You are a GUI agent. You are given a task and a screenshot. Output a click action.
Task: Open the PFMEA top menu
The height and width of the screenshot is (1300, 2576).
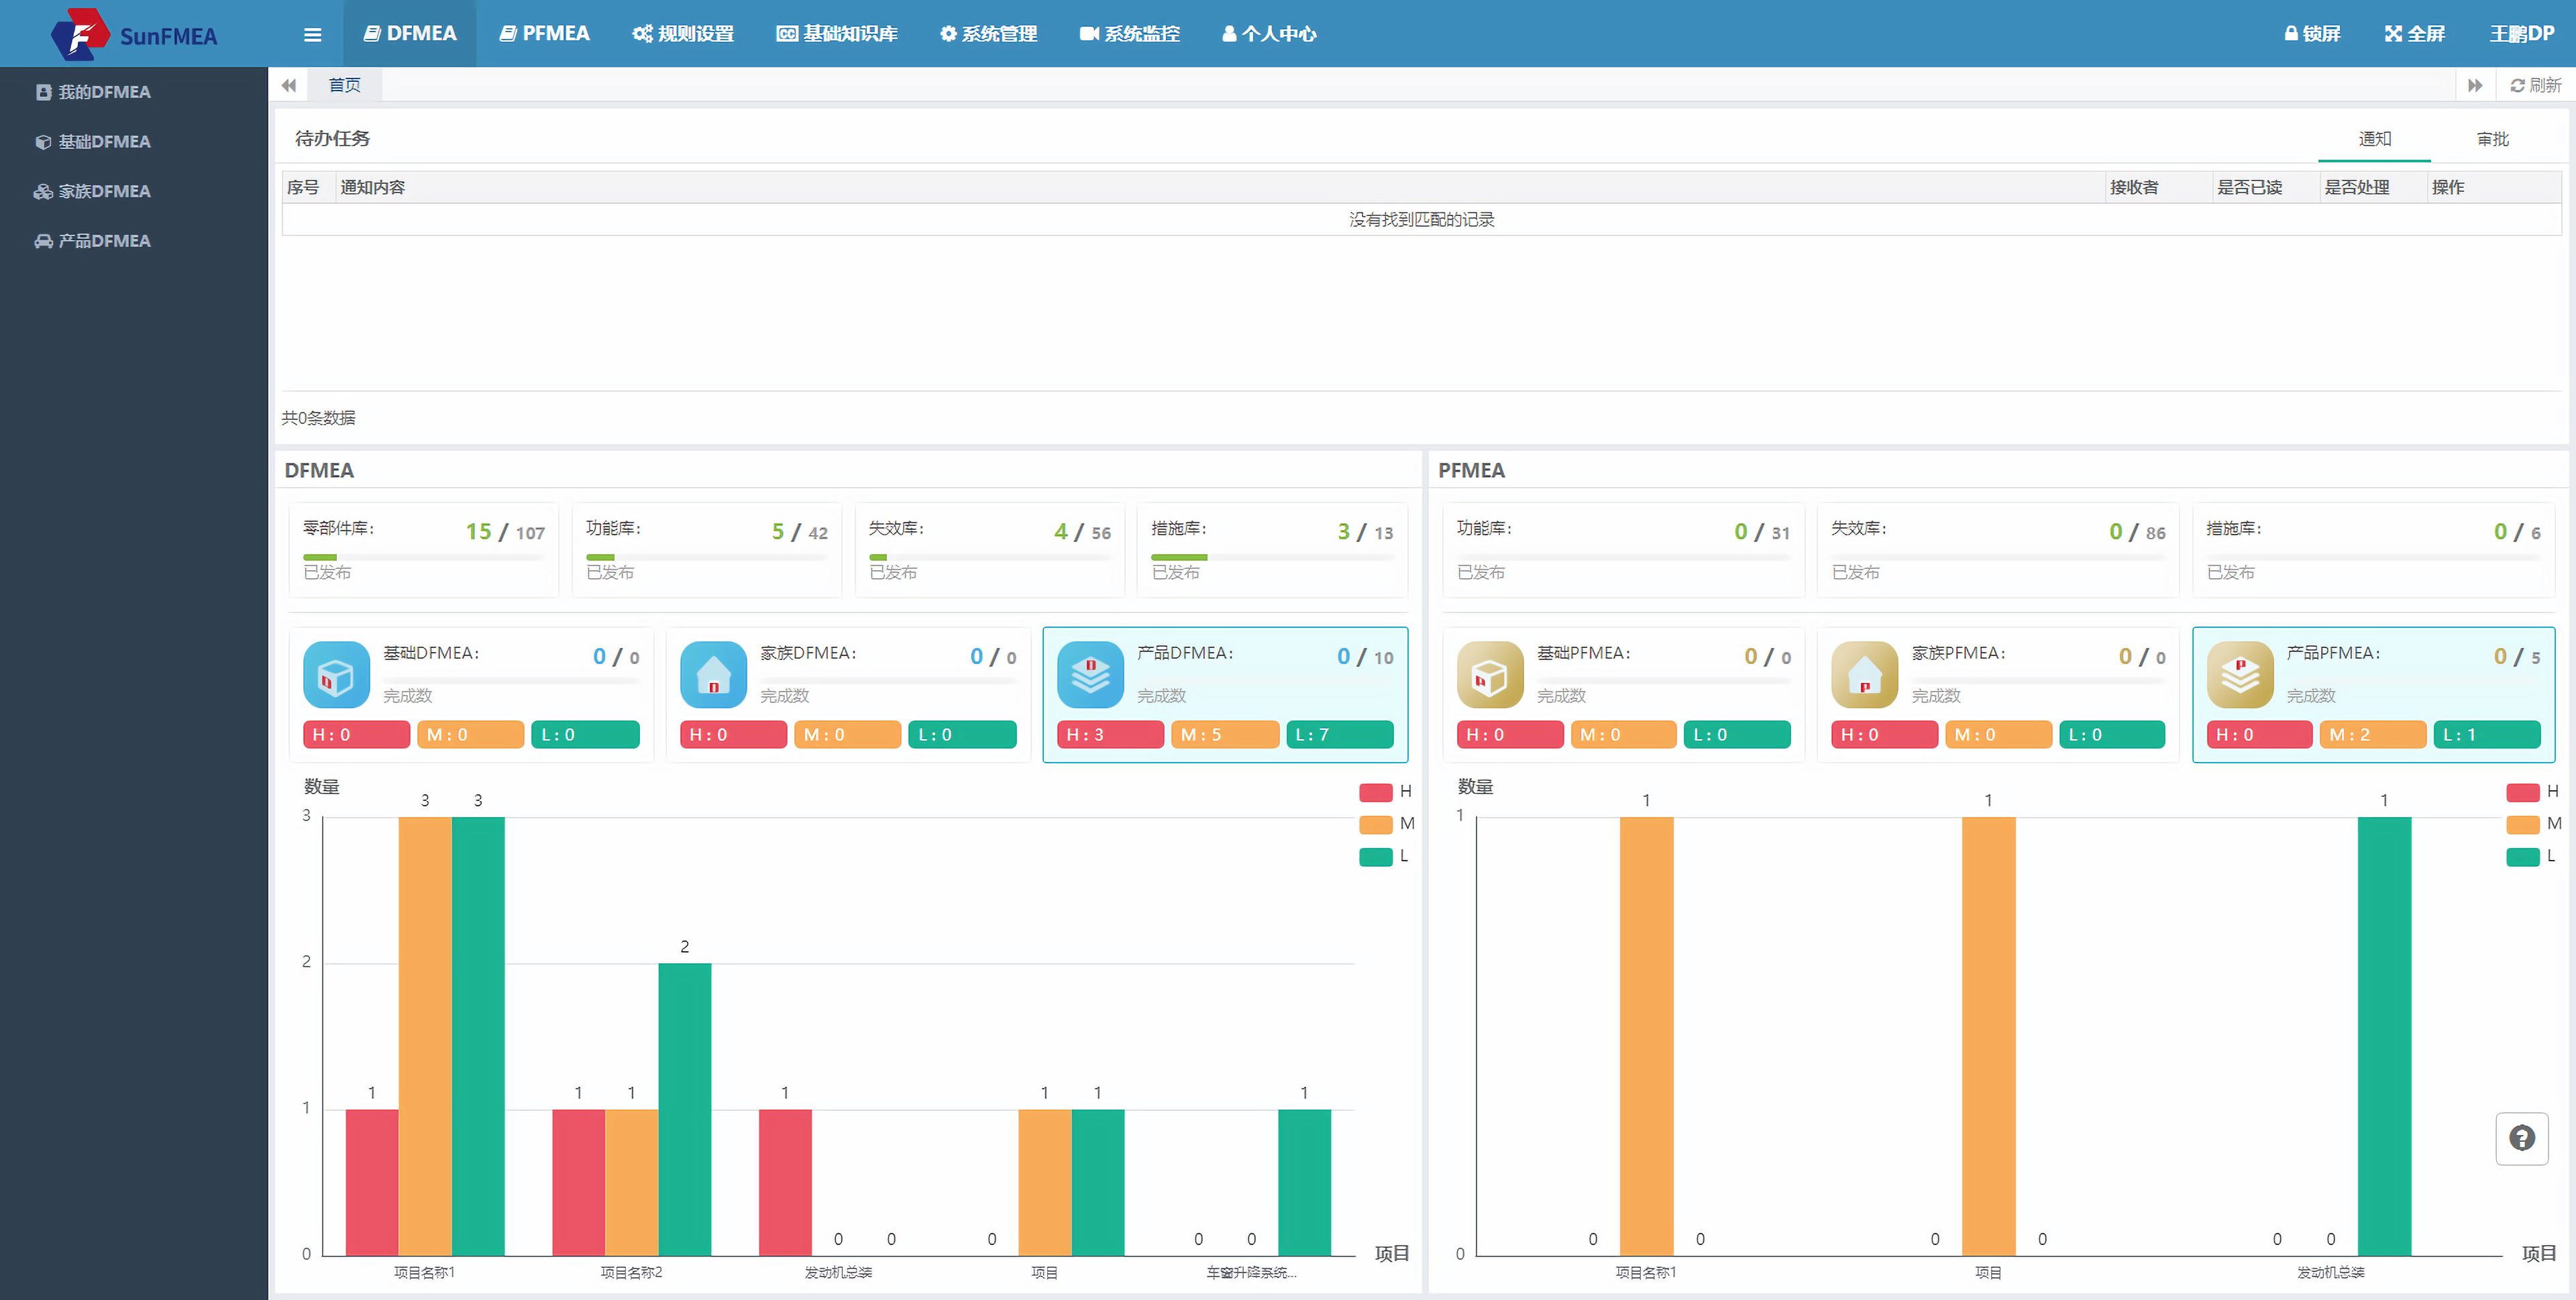(545, 34)
